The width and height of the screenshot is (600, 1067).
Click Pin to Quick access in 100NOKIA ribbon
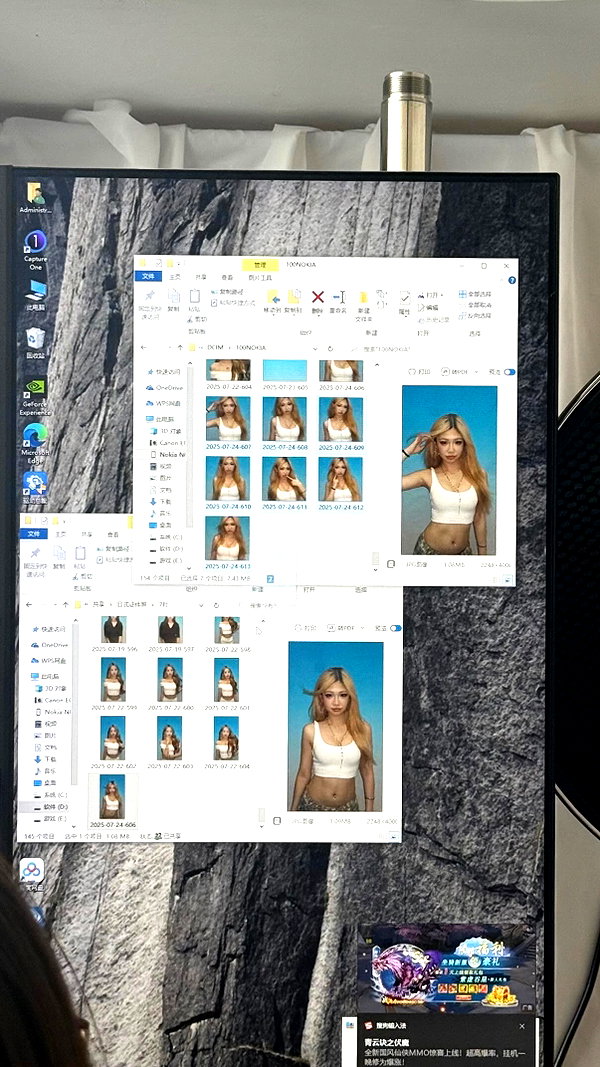[x=149, y=303]
